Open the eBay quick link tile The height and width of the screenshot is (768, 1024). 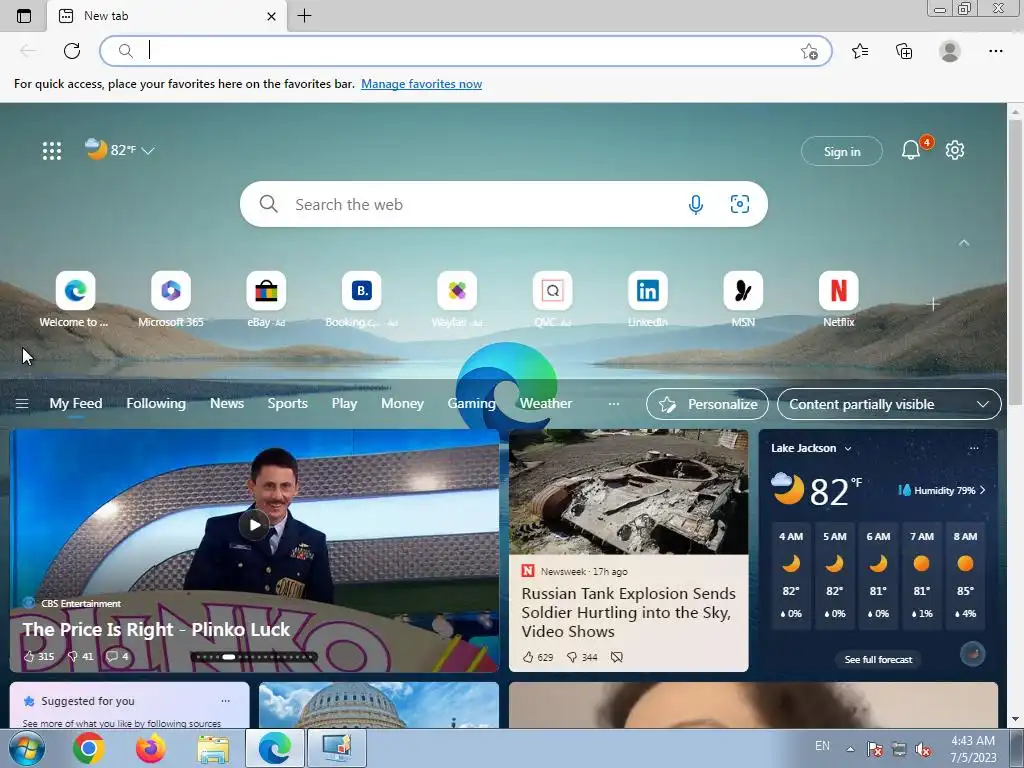(266, 300)
